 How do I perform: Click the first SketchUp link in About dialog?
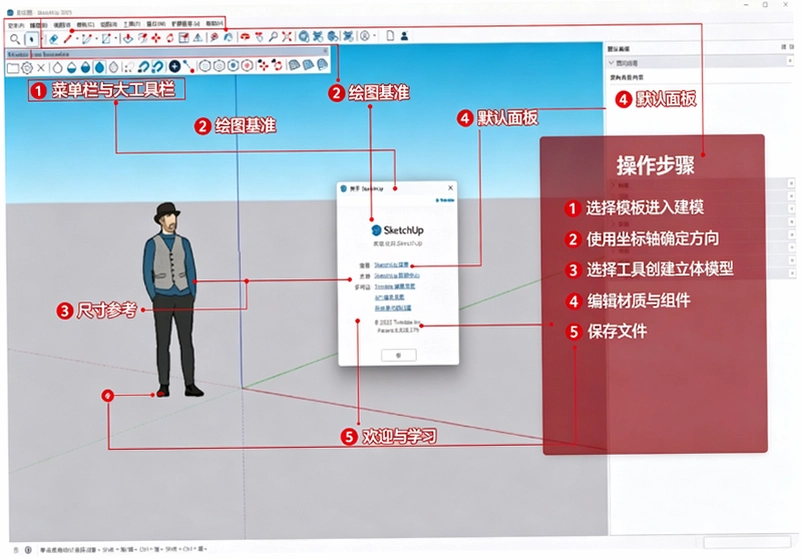click(x=391, y=265)
